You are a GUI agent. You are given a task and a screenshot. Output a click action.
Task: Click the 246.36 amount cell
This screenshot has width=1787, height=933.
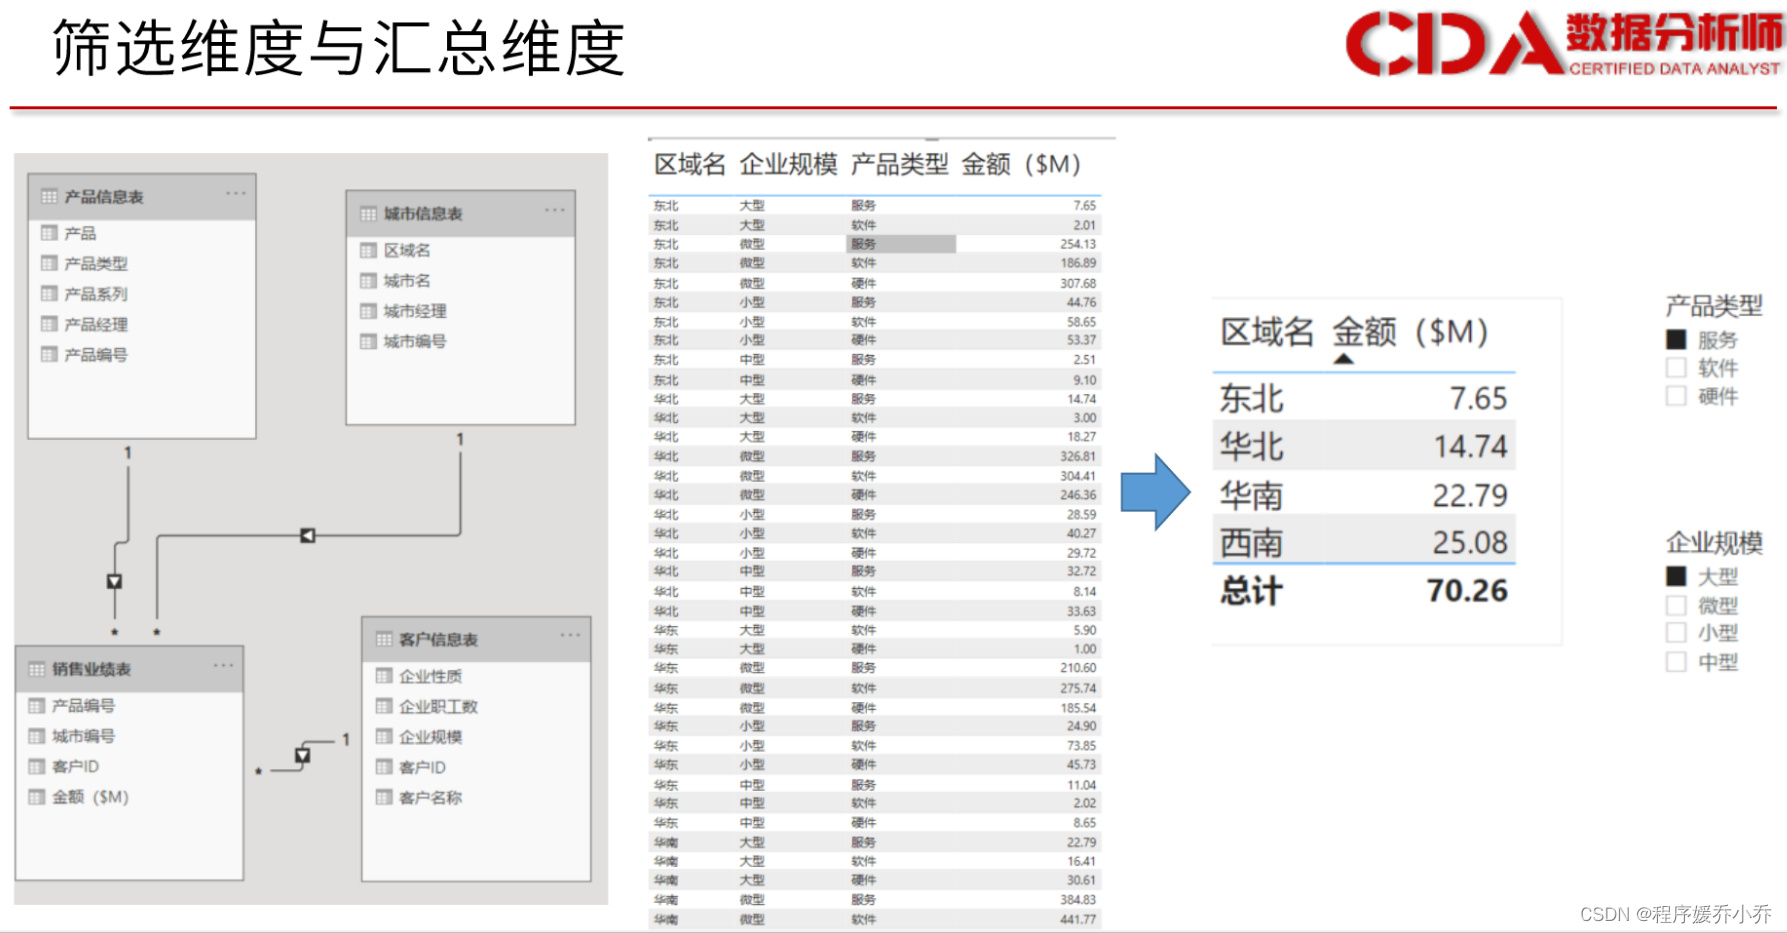point(1078,495)
